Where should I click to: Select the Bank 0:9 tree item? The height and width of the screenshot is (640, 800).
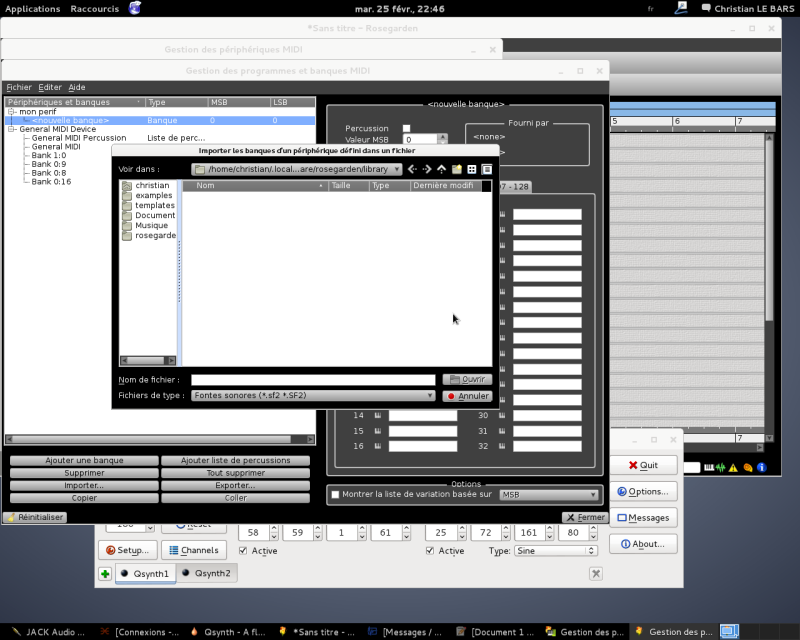(x=49, y=164)
